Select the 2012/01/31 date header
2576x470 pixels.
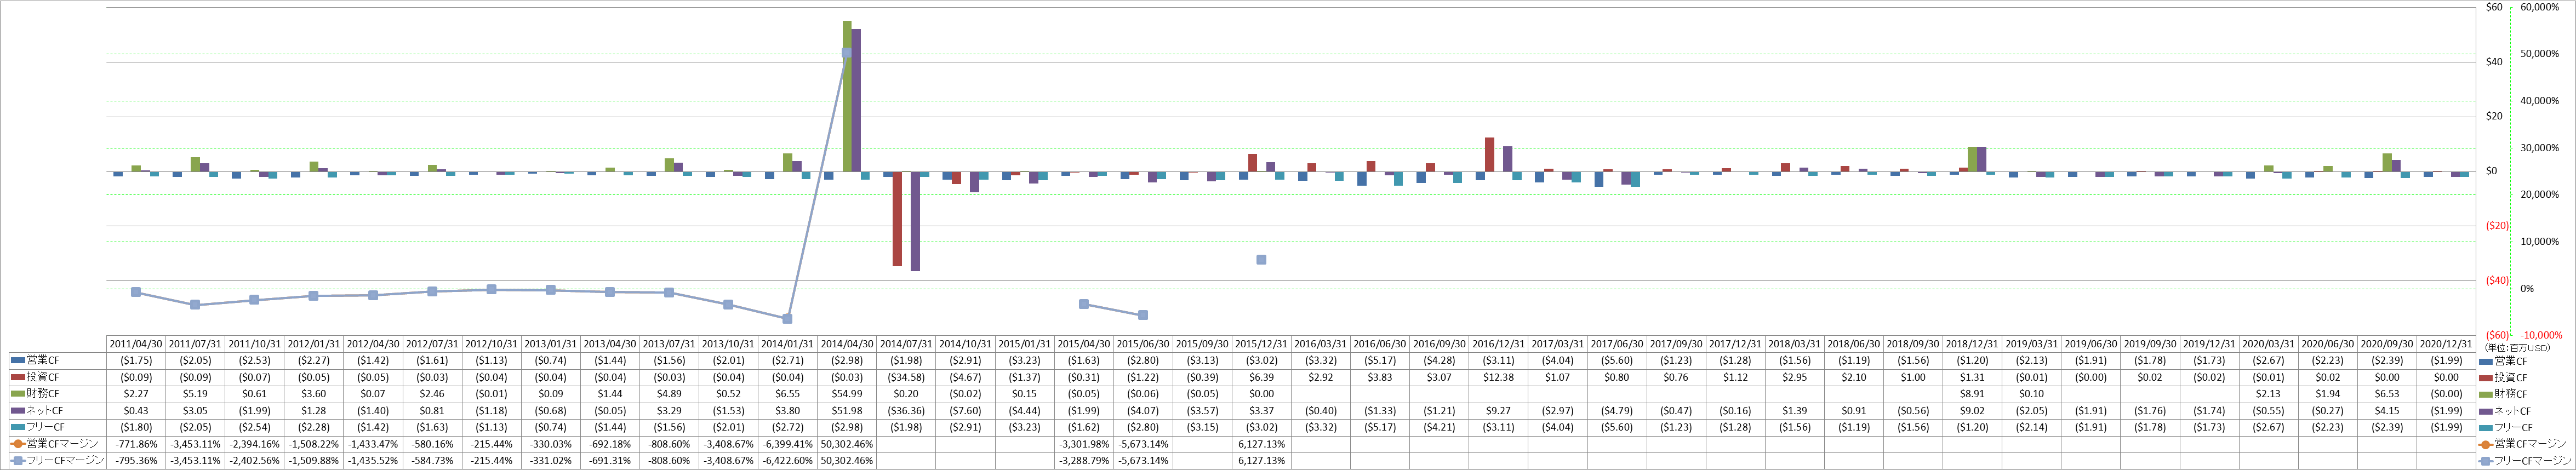(x=313, y=344)
